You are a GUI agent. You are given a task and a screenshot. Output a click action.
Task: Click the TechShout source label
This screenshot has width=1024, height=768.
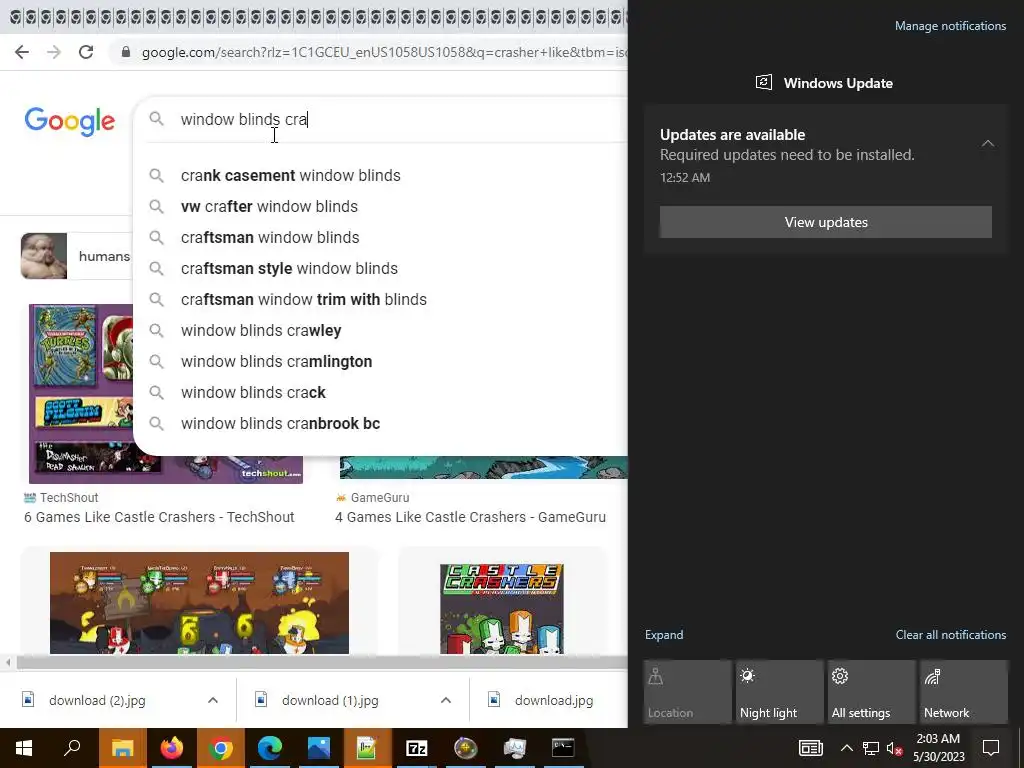coord(69,498)
